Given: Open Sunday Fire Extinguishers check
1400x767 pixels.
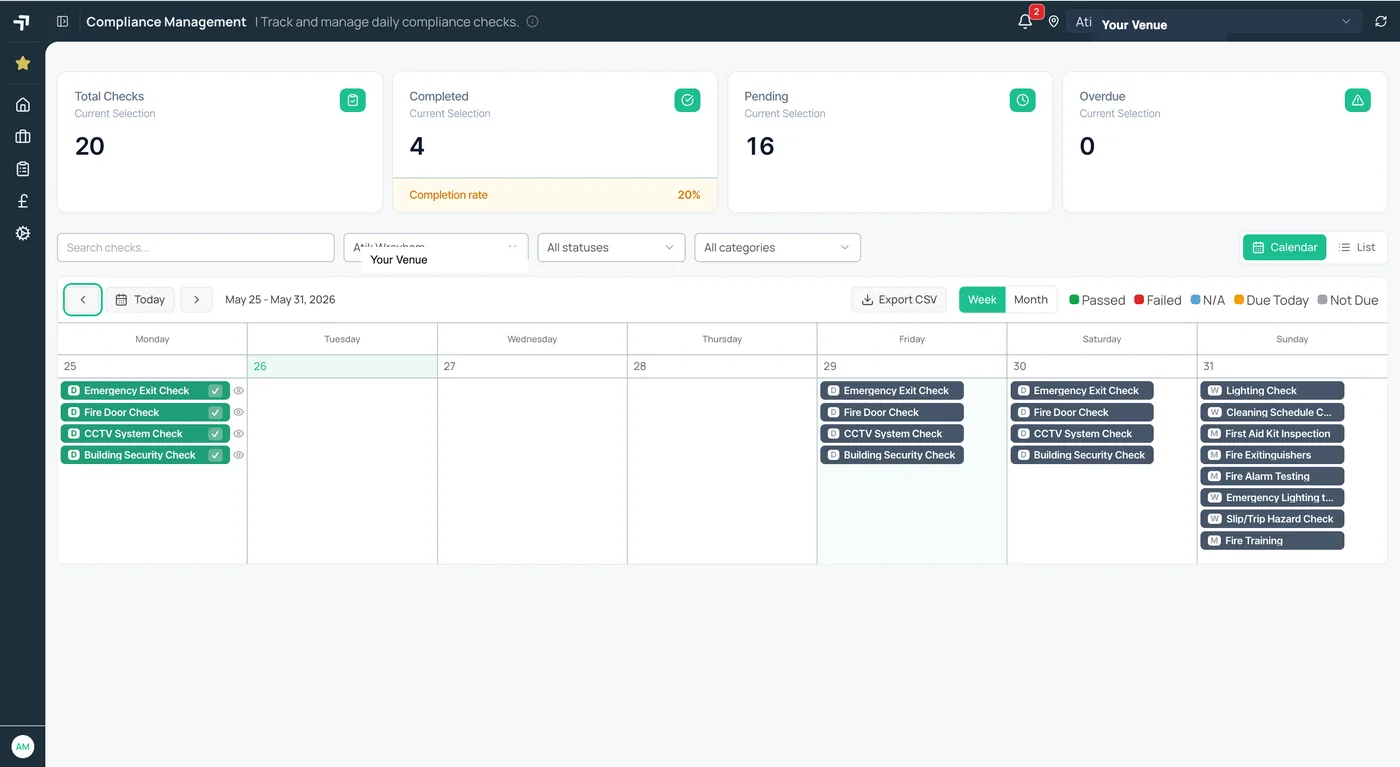Looking at the screenshot, I should point(1272,455).
